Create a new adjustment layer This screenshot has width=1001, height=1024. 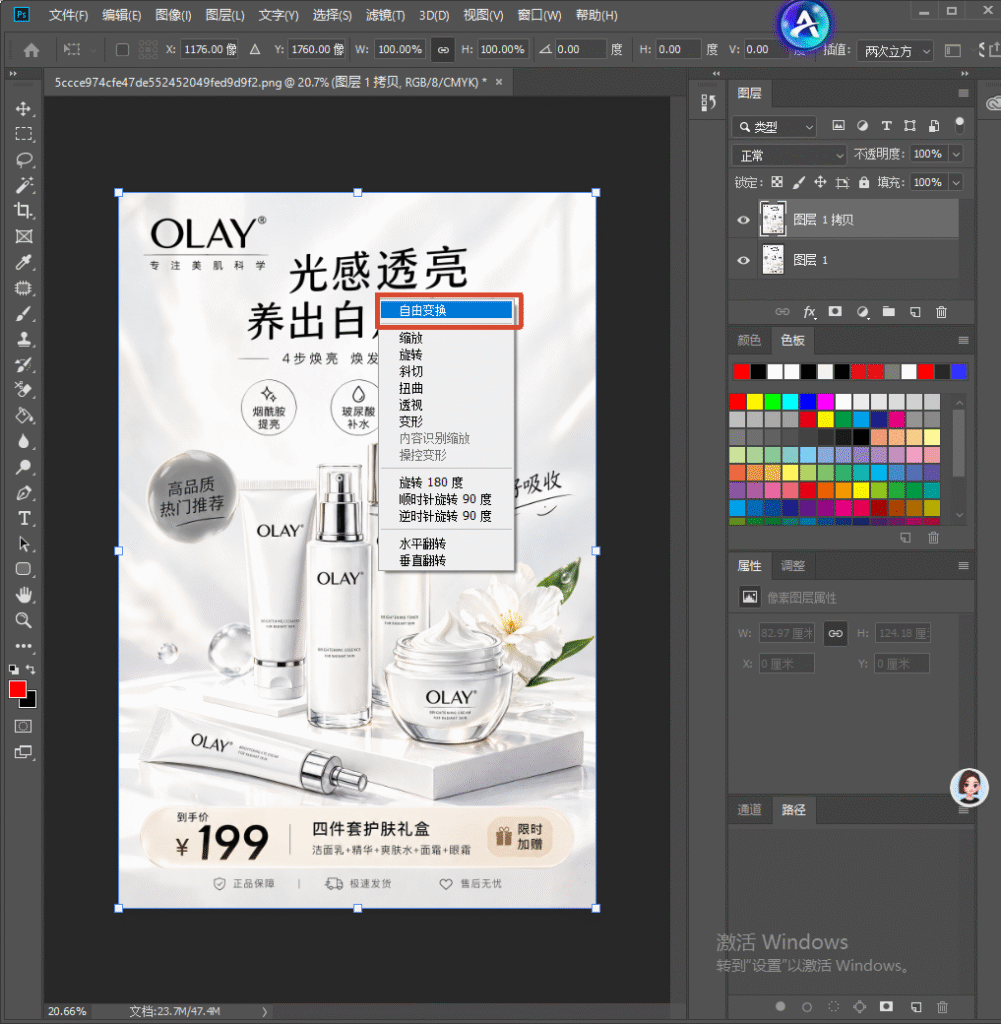(x=863, y=312)
